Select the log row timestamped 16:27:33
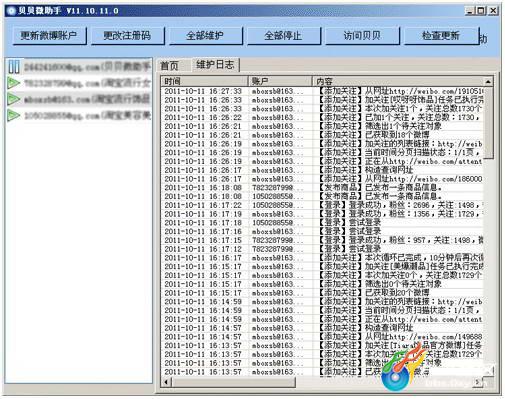This screenshot has width=505, height=399. tap(322, 91)
